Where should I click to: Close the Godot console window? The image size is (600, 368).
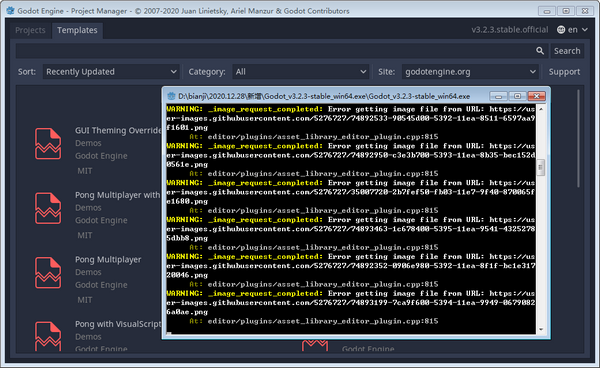pos(536,96)
